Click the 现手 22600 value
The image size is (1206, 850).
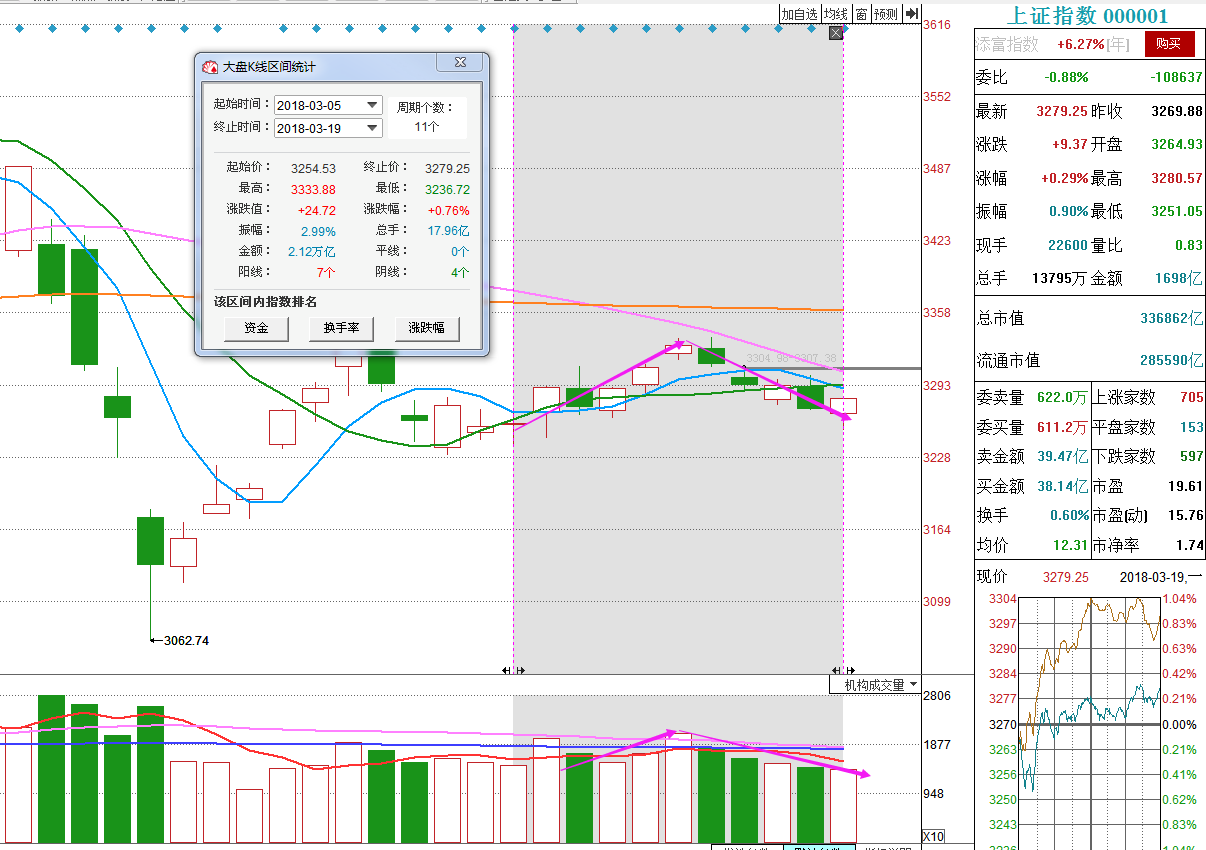pyautogui.click(x=1068, y=245)
